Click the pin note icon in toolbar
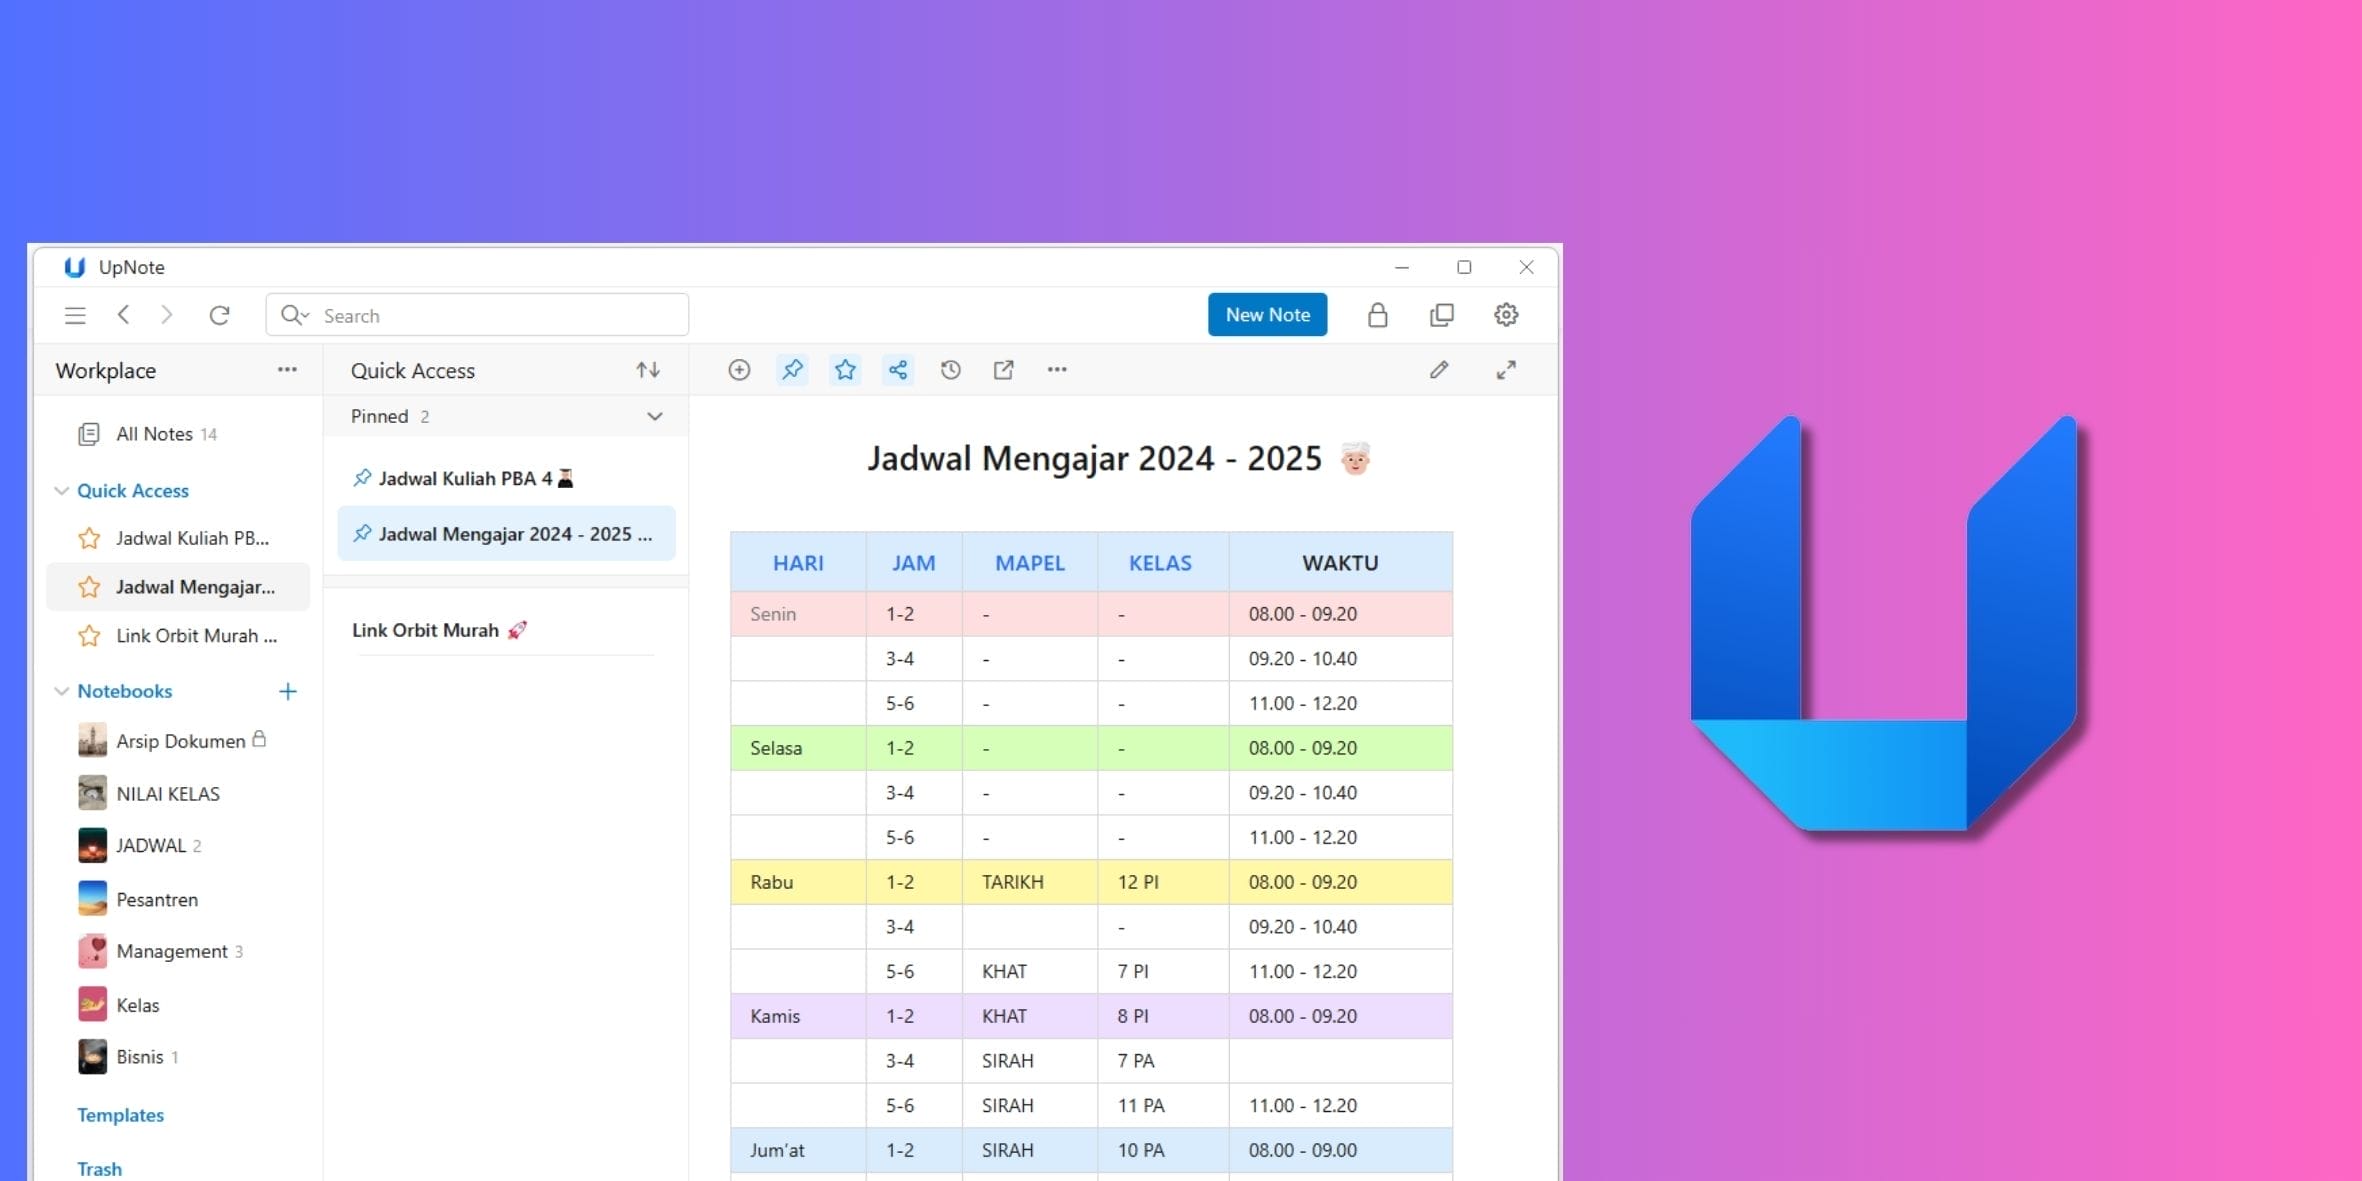 [792, 370]
